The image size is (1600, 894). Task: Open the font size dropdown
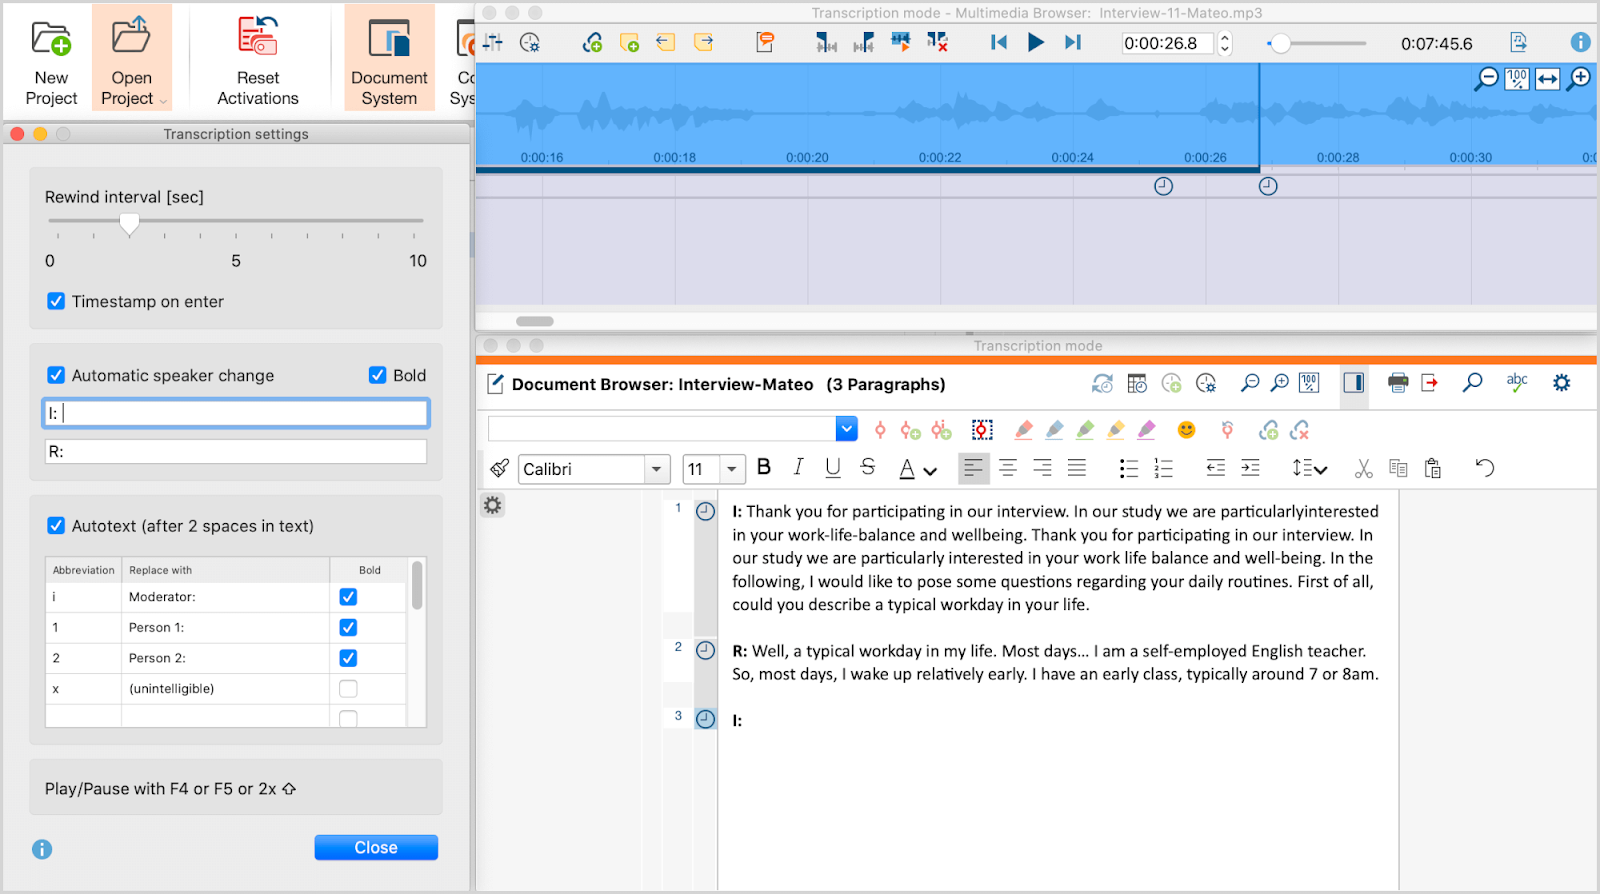(733, 469)
